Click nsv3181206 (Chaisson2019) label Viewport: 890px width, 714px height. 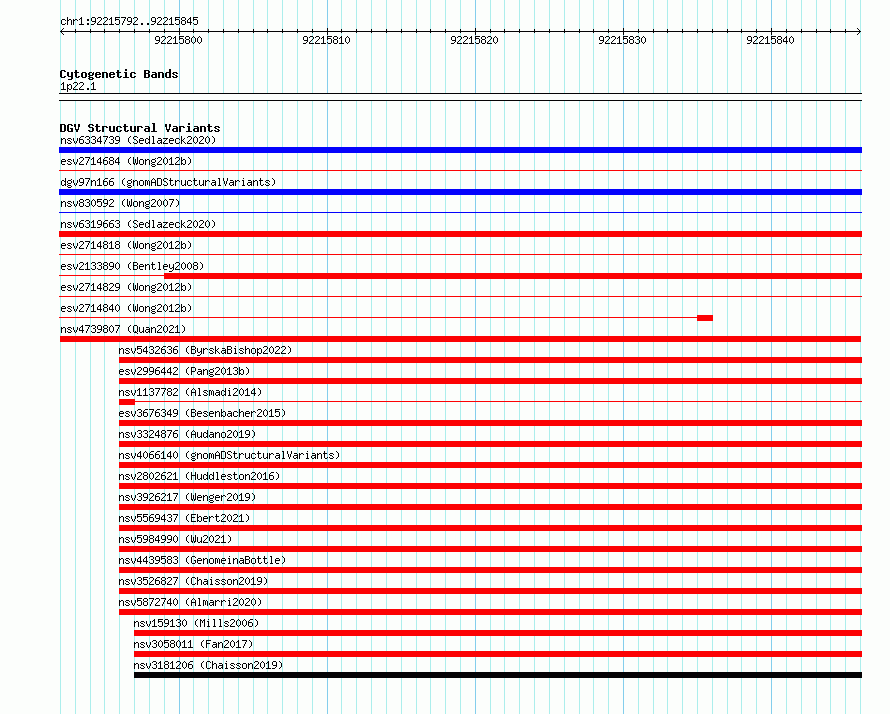pyautogui.click(x=208, y=665)
